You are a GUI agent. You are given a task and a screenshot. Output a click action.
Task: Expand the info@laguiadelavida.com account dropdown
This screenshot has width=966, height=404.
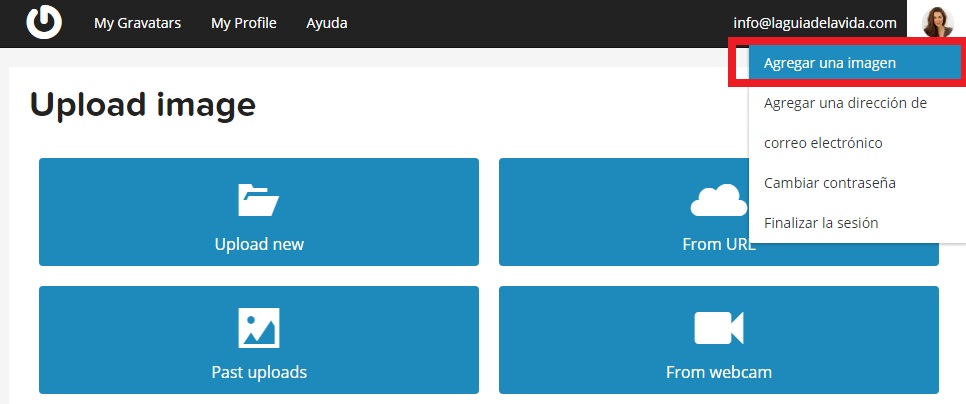(x=814, y=22)
